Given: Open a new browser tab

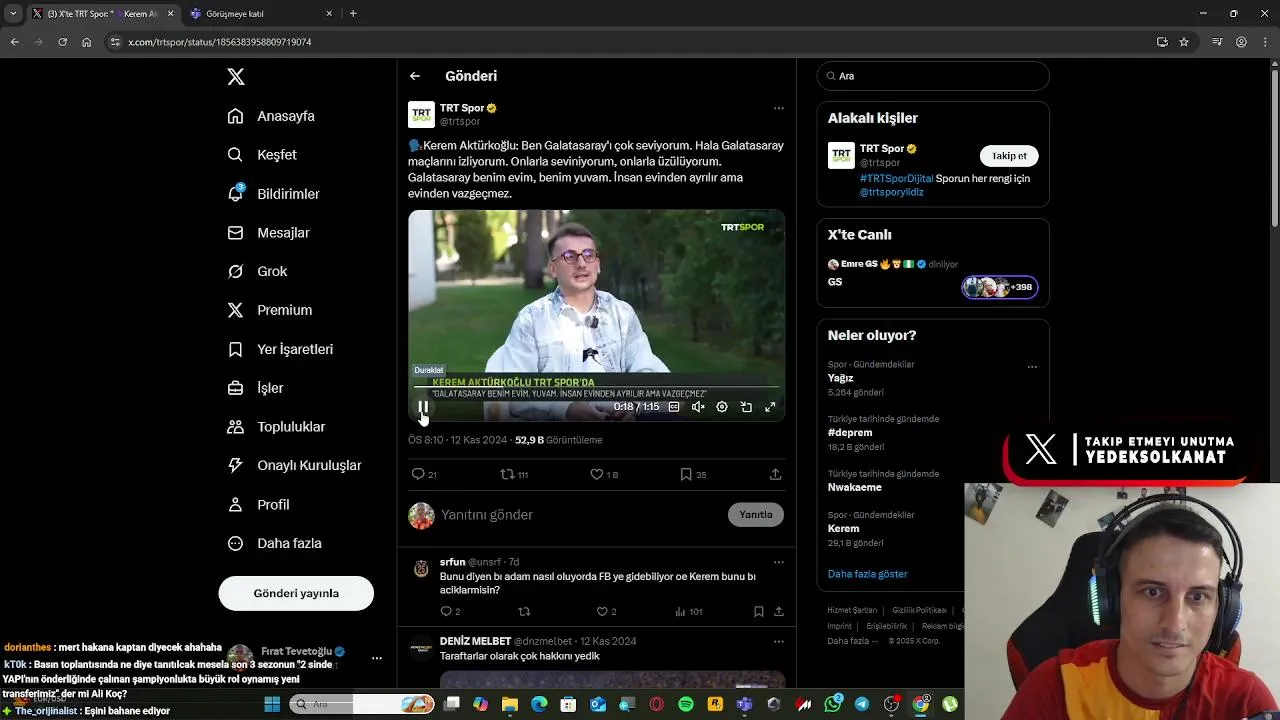Looking at the screenshot, I should [x=353, y=14].
